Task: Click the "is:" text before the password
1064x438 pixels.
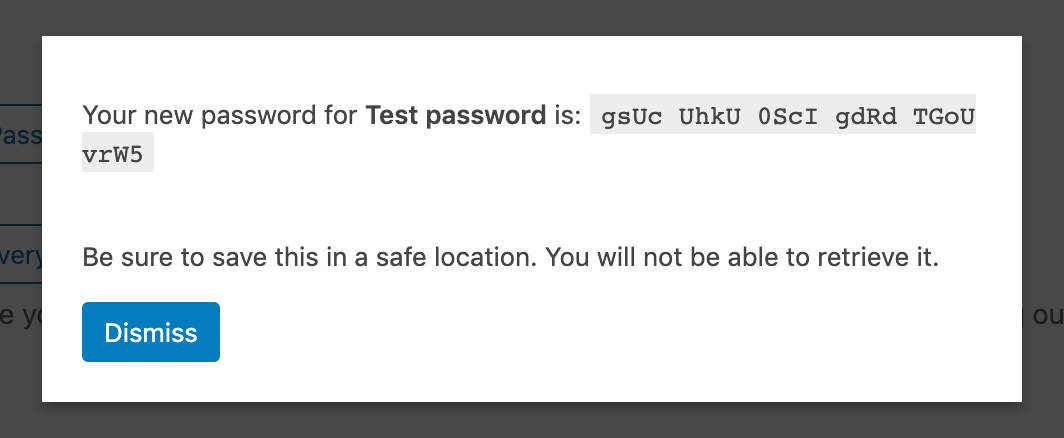Action: tap(566, 116)
